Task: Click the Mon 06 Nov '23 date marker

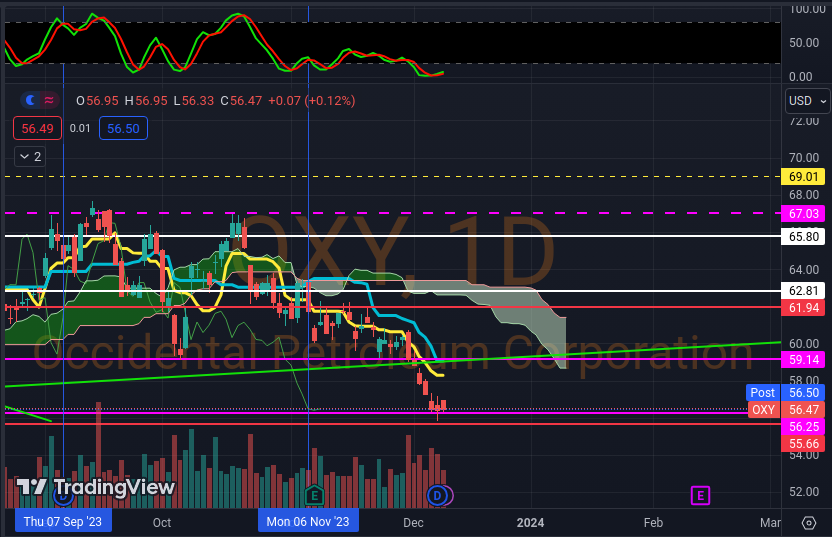Action: [x=308, y=522]
